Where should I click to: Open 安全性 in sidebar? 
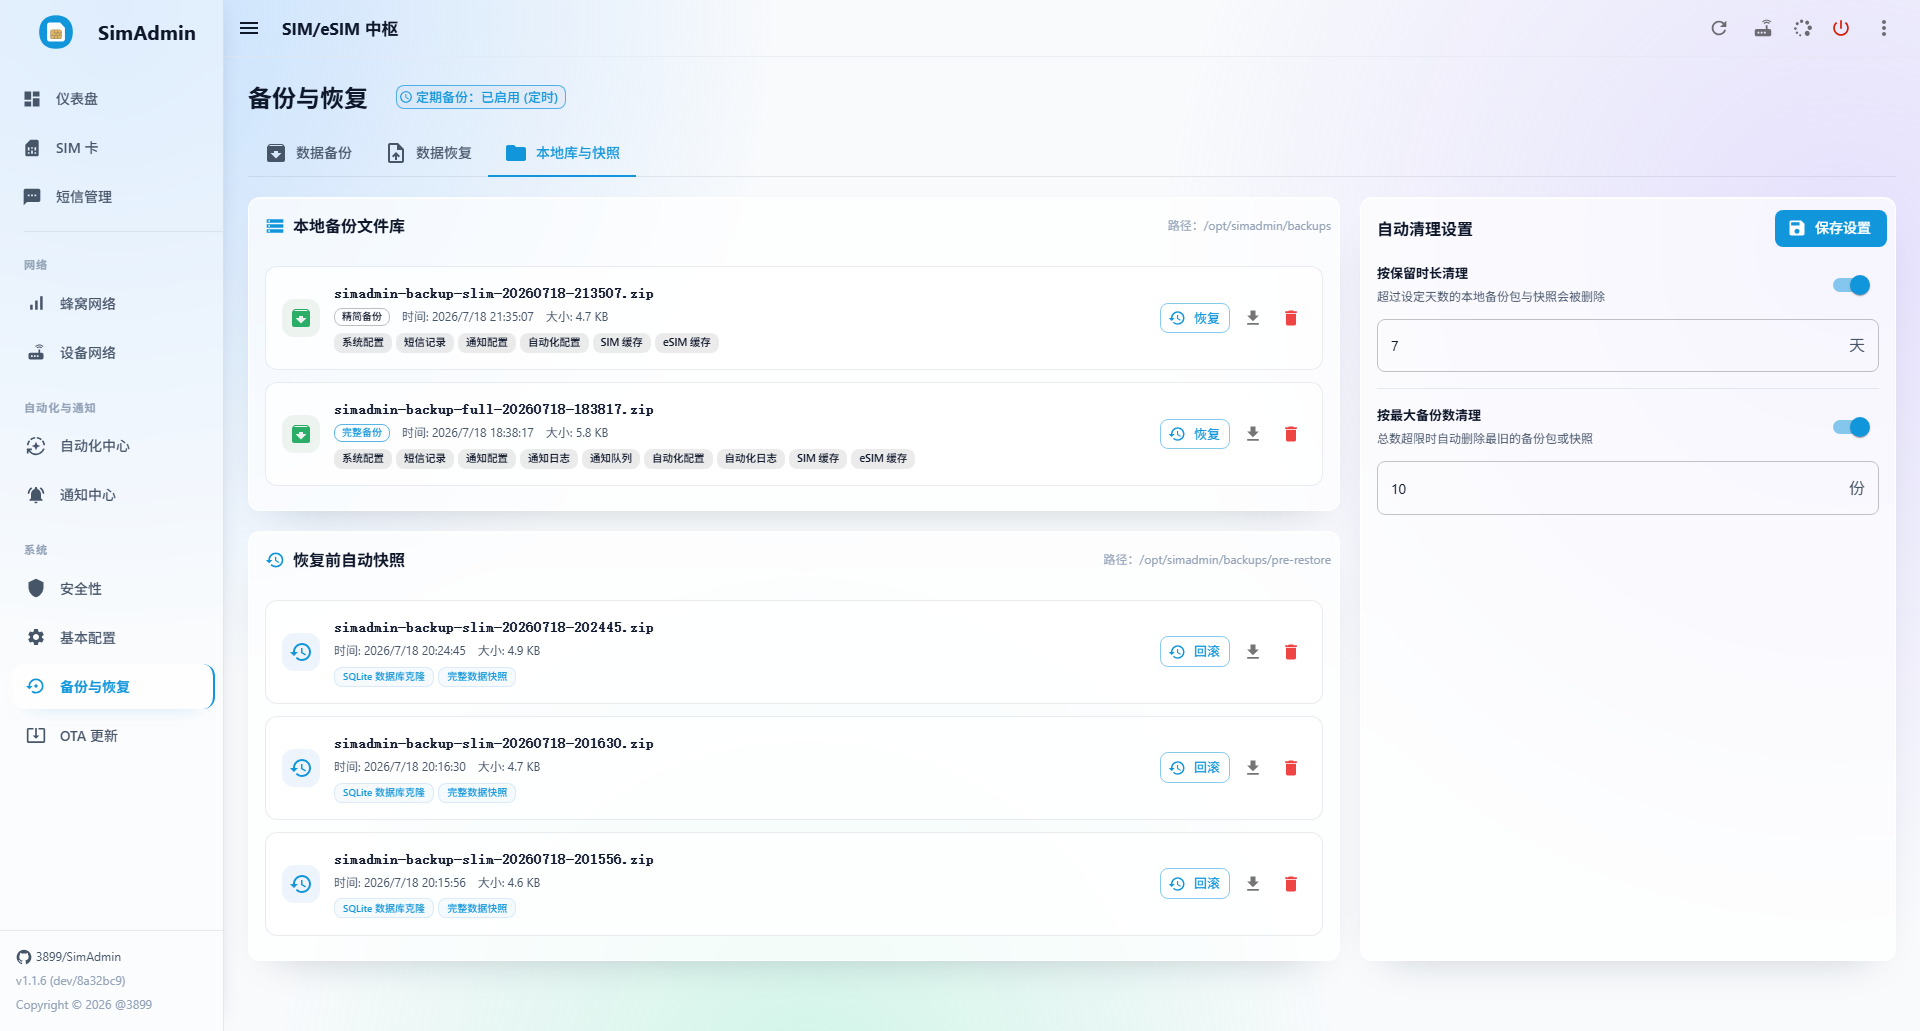pyautogui.click(x=111, y=589)
